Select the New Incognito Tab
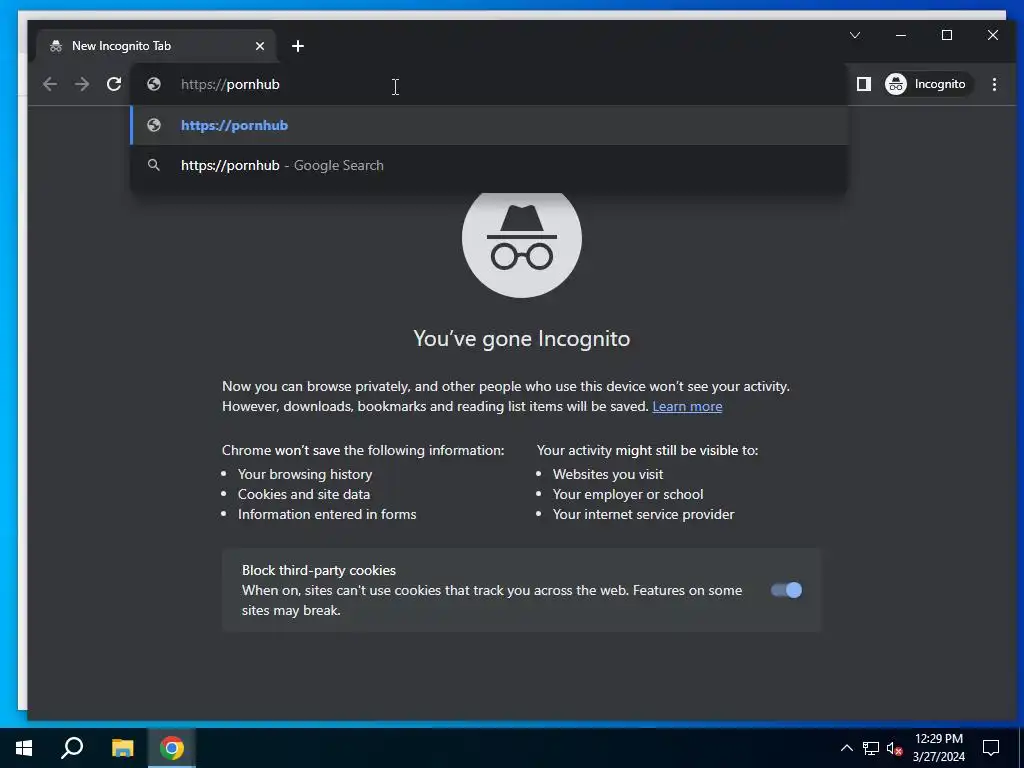The image size is (1024, 768). (157, 46)
